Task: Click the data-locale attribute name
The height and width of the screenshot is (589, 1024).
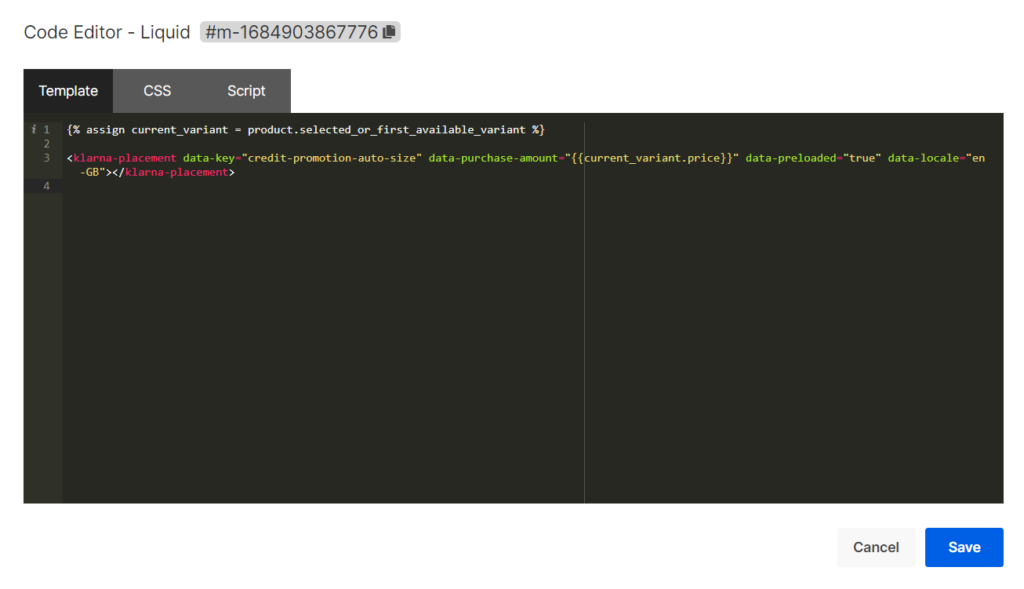Action: pos(923,158)
